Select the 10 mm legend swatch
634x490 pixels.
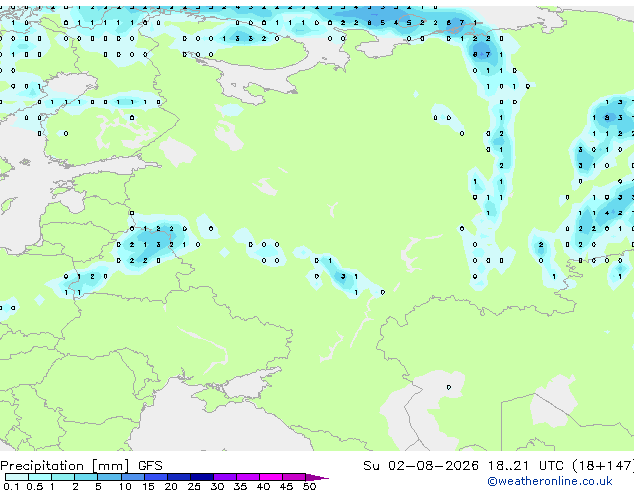tap(132, 477)
